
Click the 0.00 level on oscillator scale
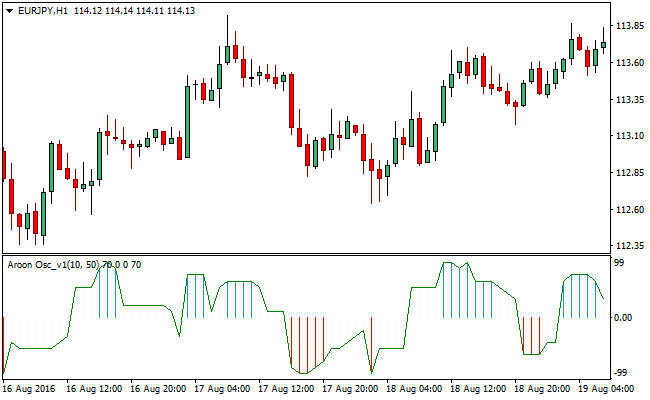624,318
